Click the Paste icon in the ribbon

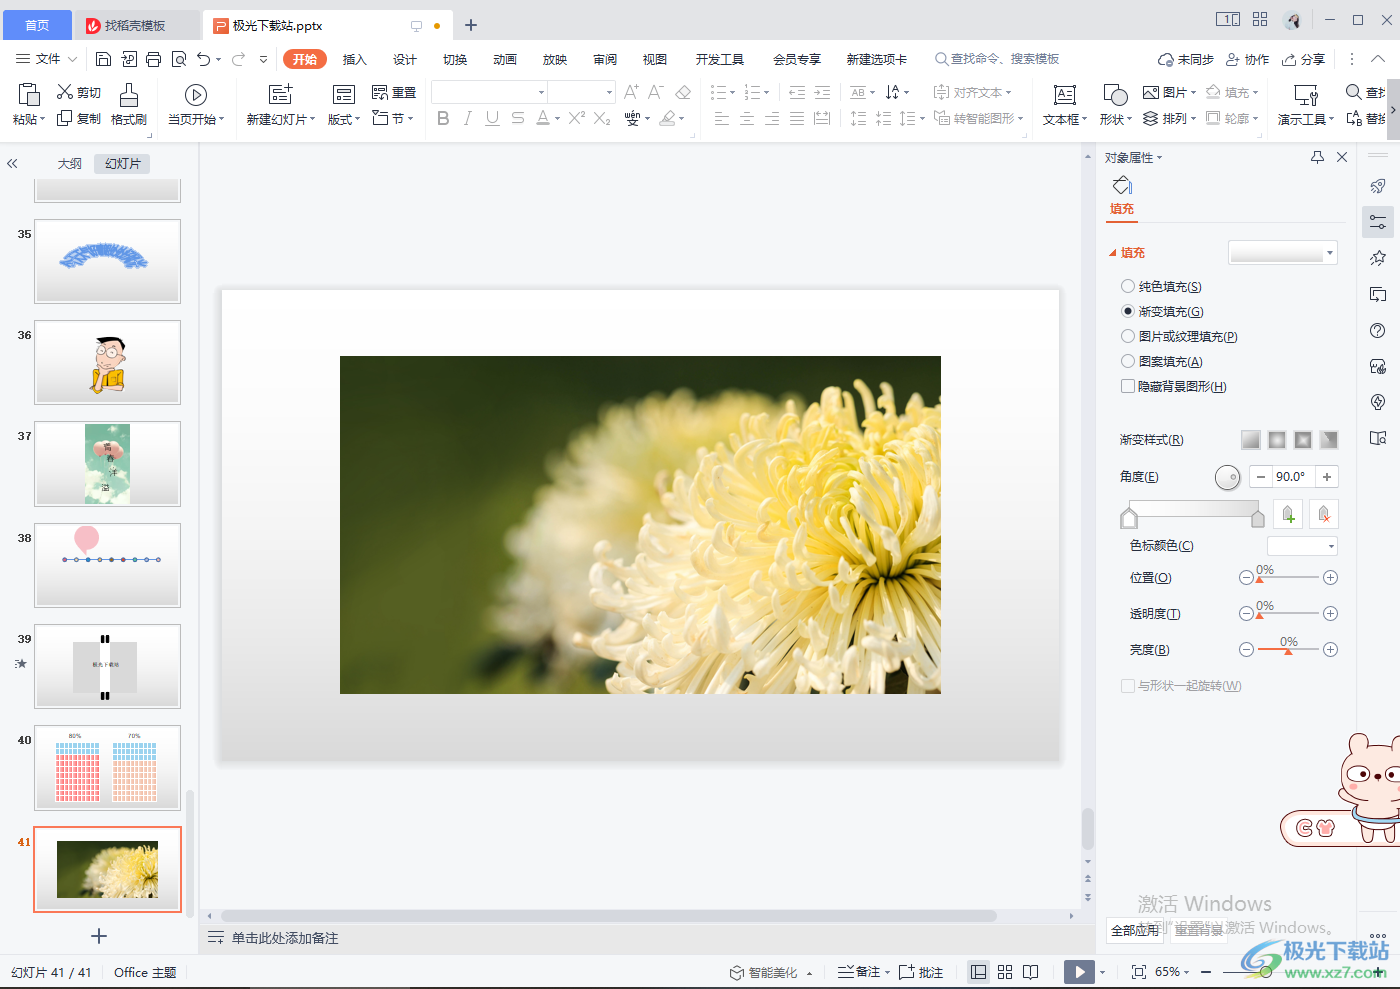pyautogui.click(x=29, y=94)
